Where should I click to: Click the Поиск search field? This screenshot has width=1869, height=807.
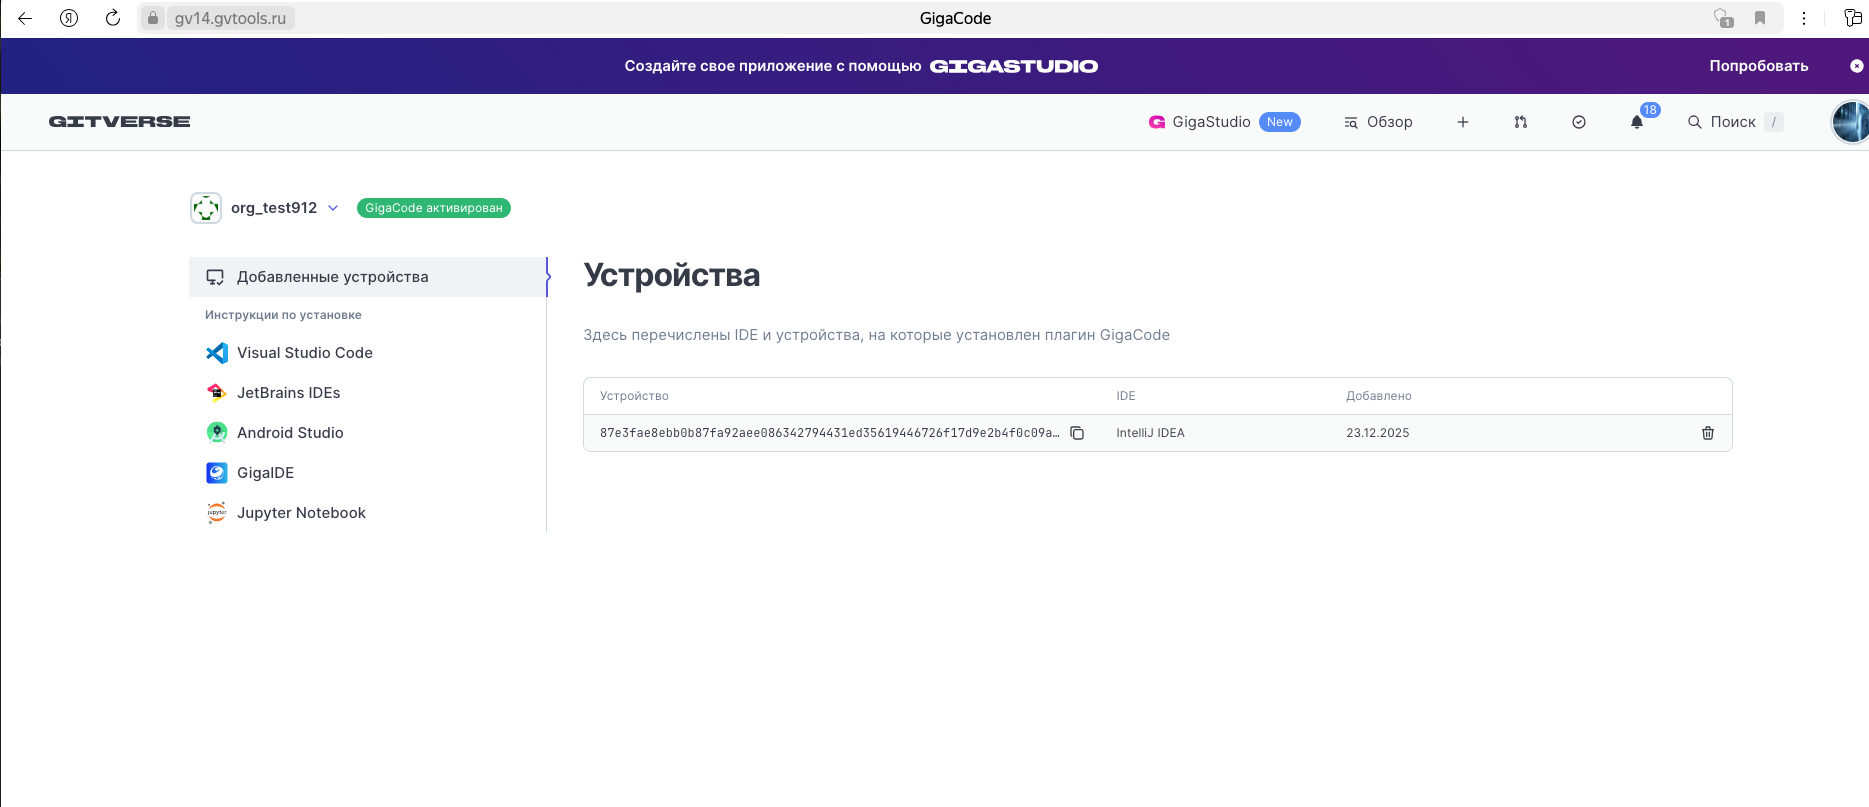point(1733,122)
